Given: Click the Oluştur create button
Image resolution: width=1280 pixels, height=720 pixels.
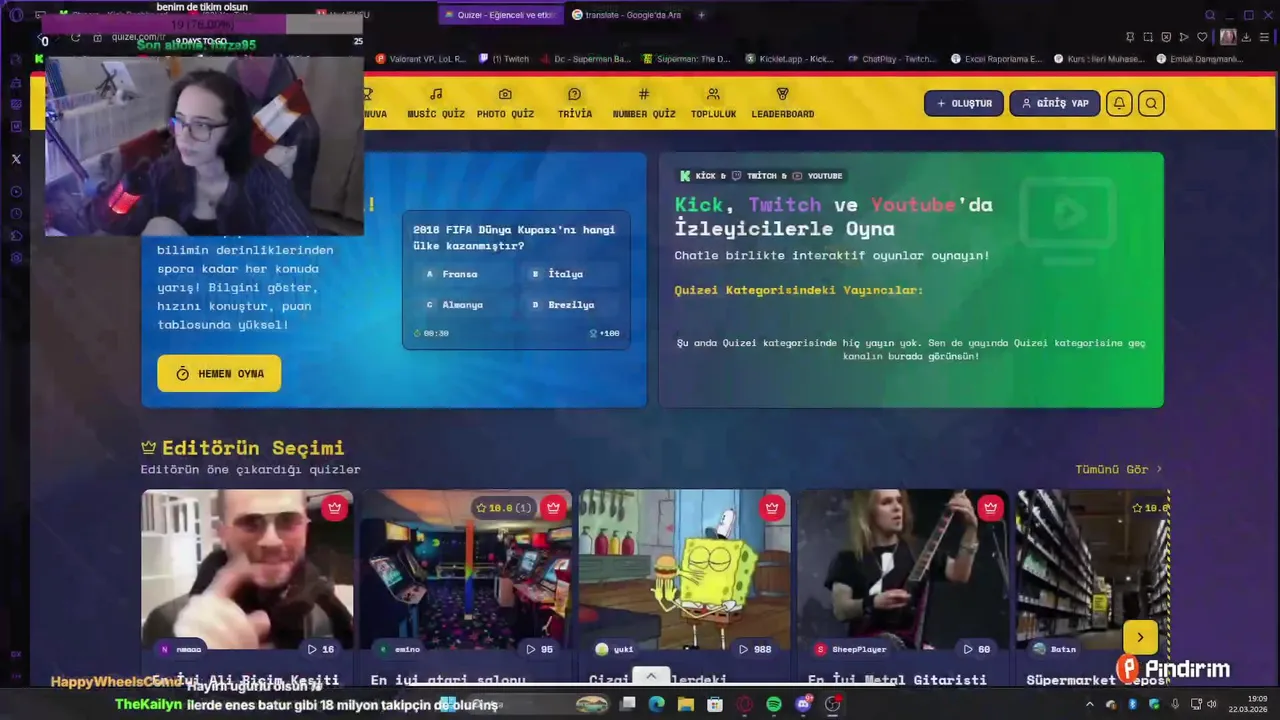Looking at the screenshot, I should tap(964, 103).
